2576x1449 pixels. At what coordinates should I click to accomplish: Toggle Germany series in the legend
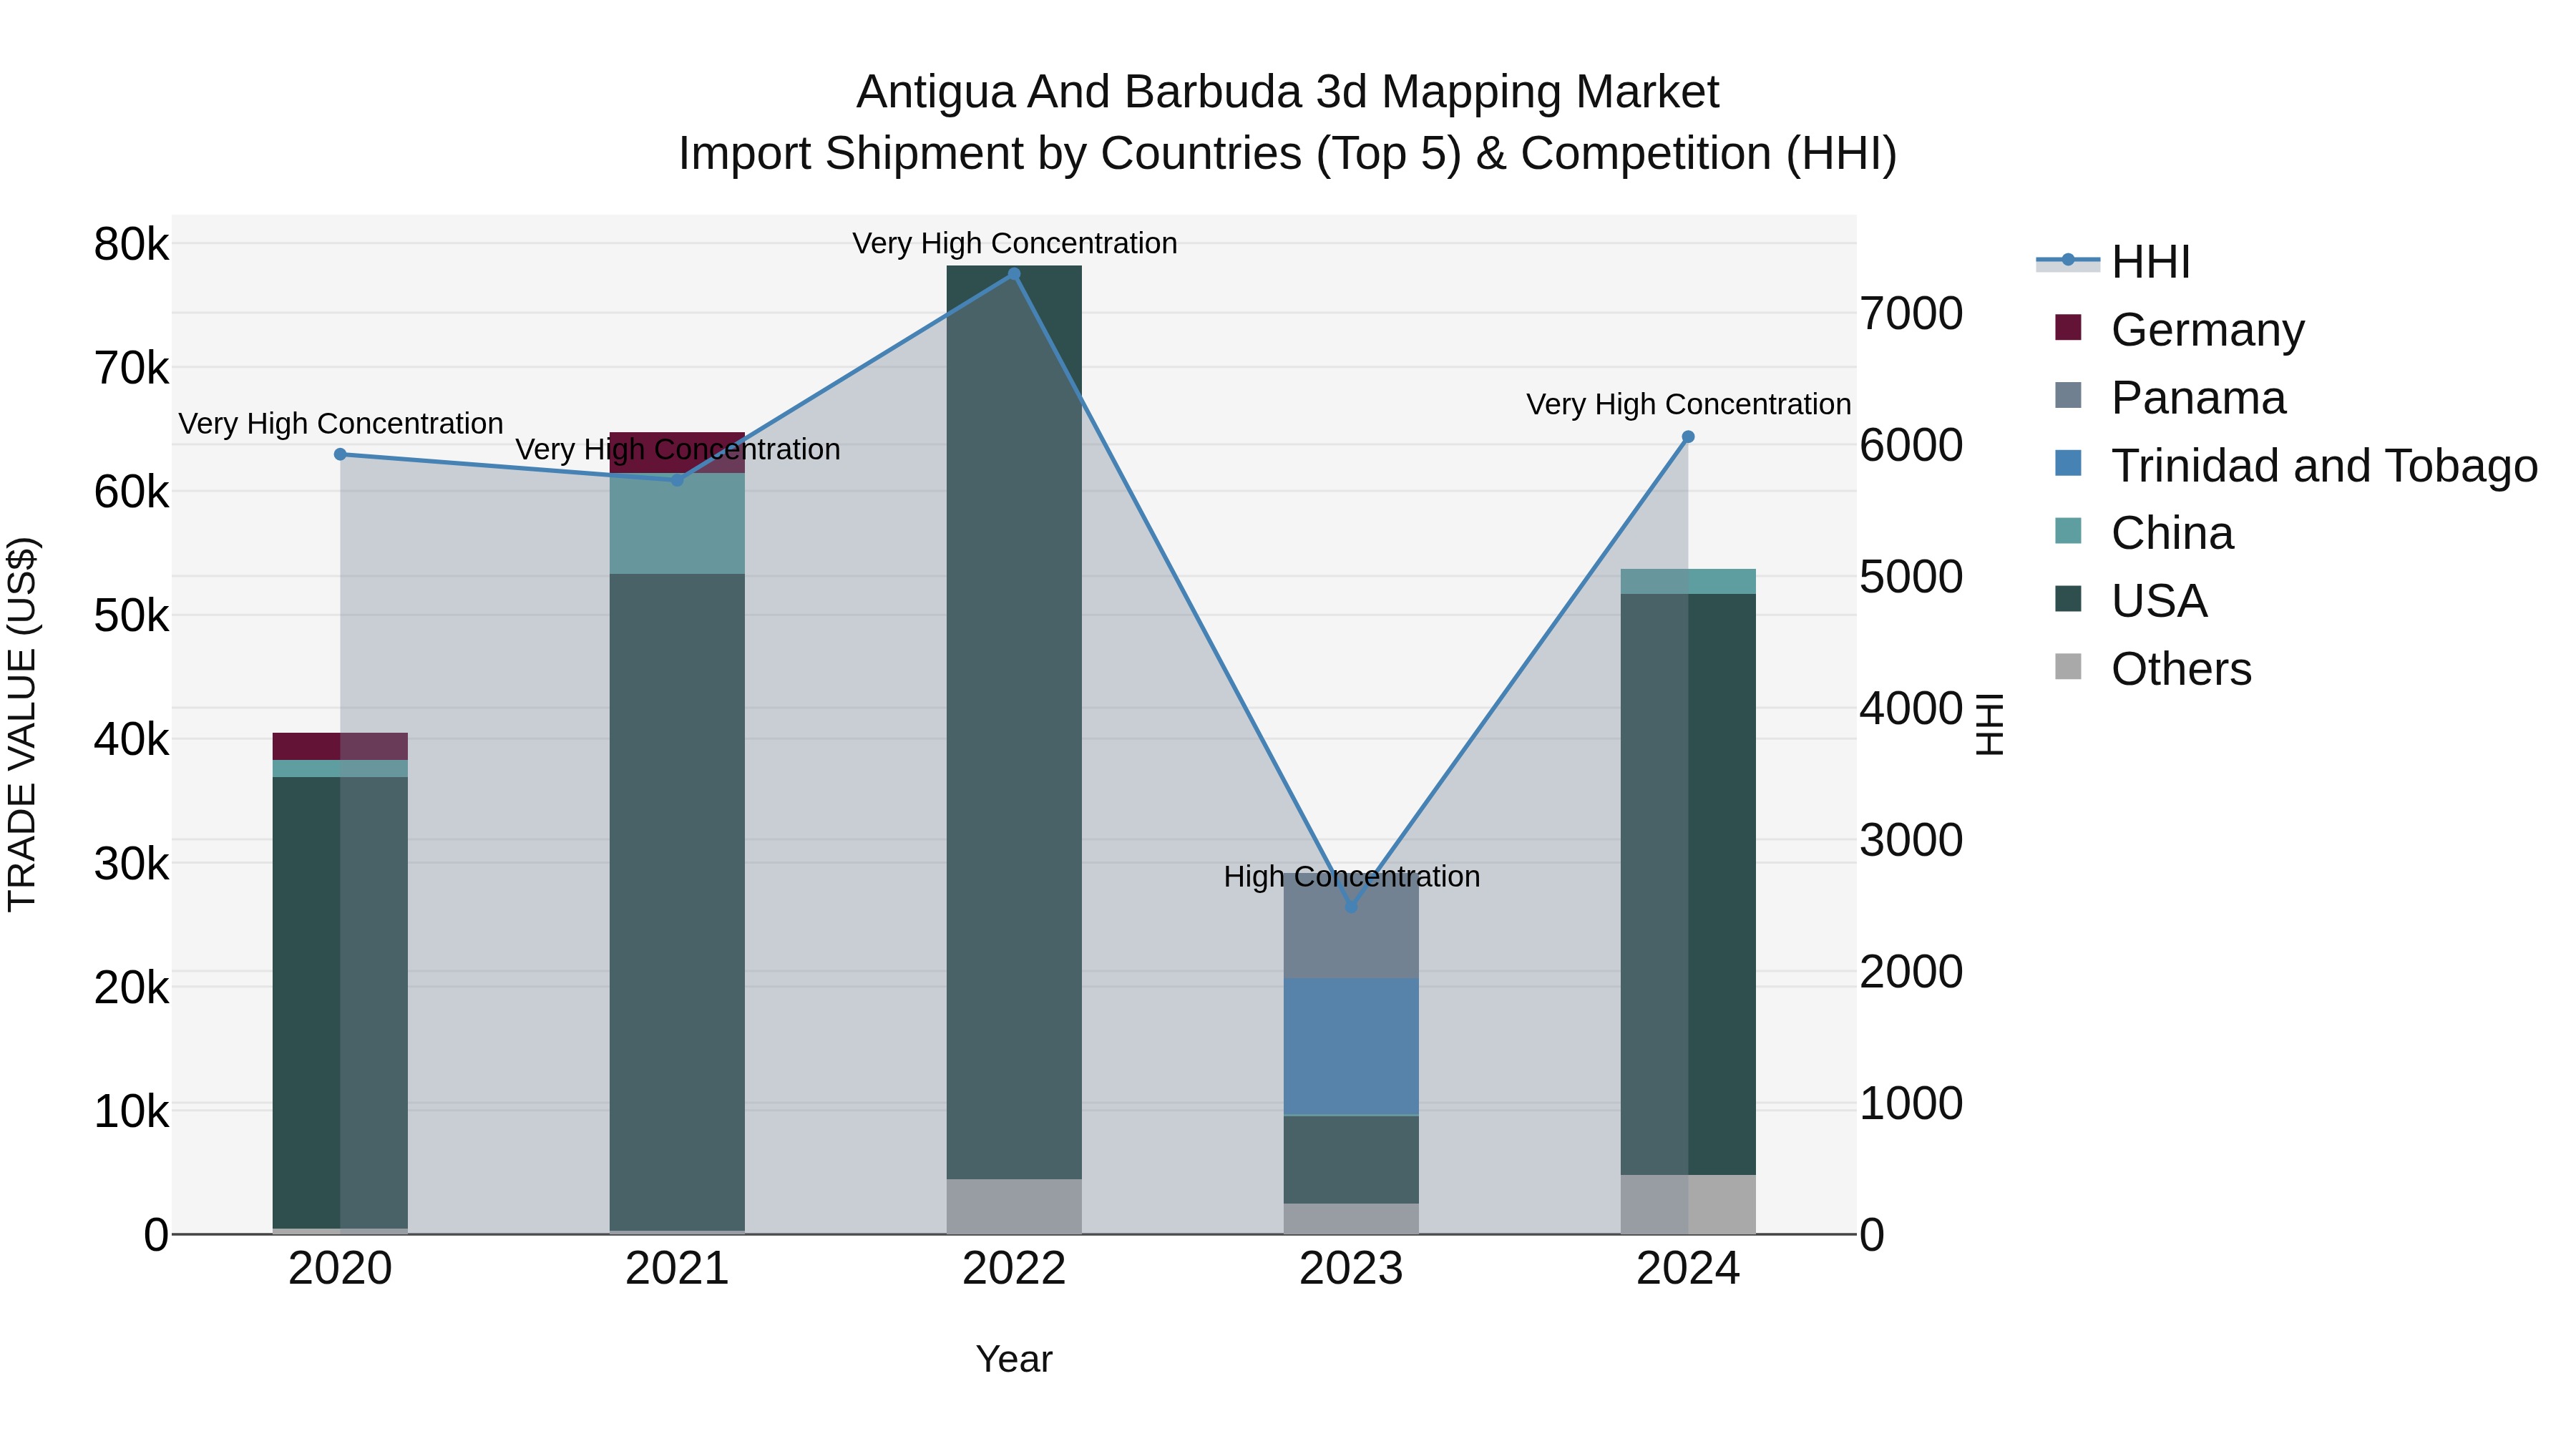2179,329
